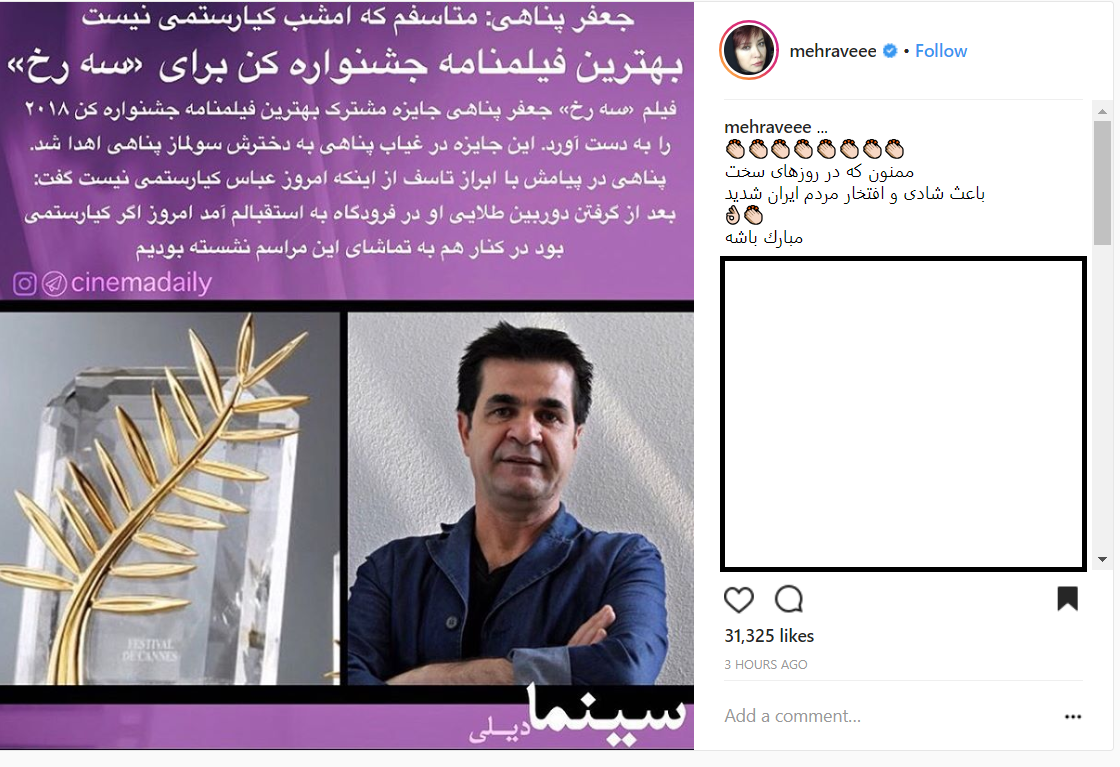Click the Telegram icon near cinemadaily
This screenshot has height=767, width=1120.
[x=54, y=284]
